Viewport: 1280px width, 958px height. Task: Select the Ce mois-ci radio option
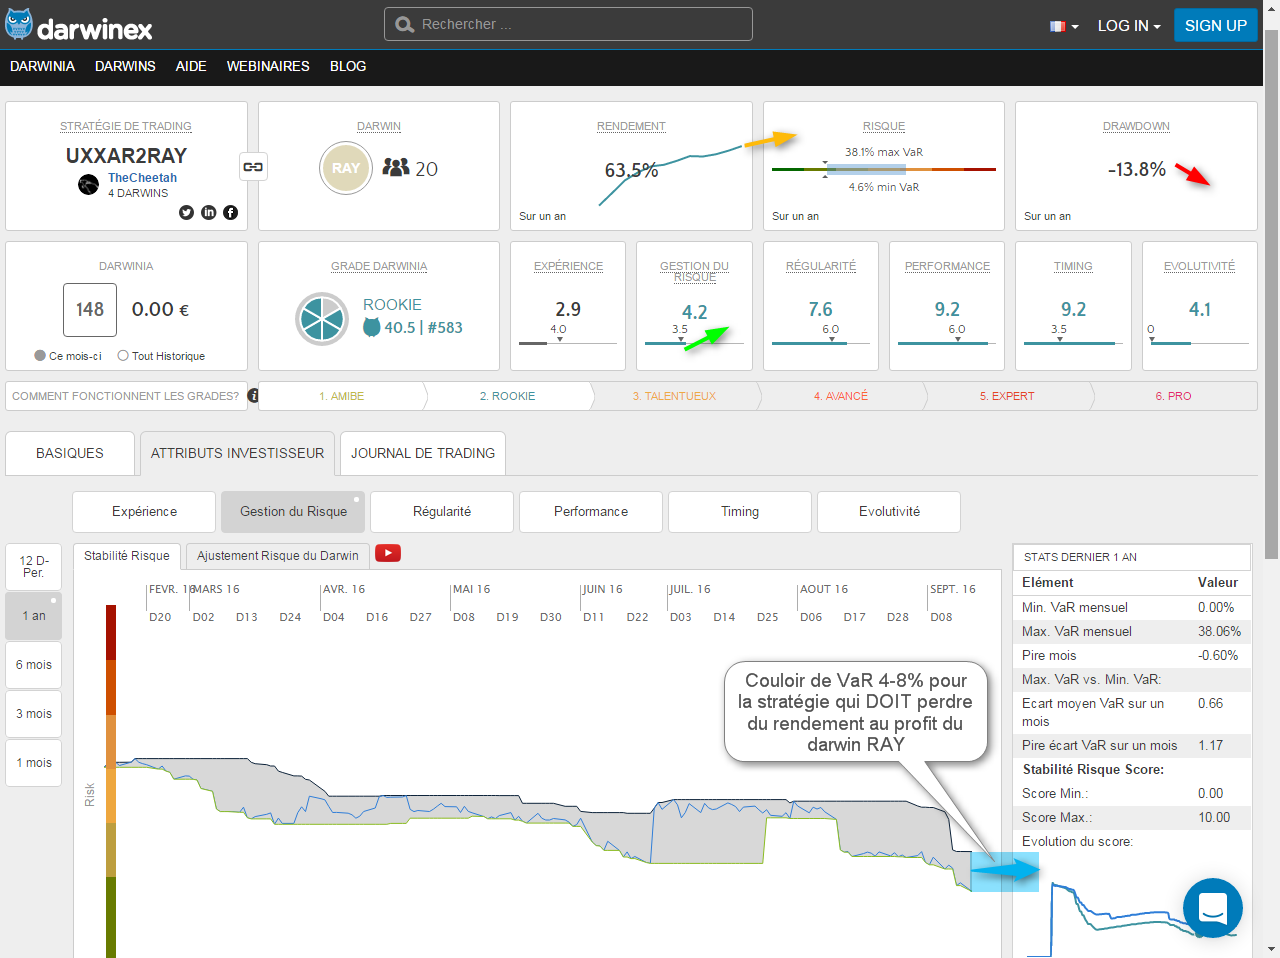(40, 356)
